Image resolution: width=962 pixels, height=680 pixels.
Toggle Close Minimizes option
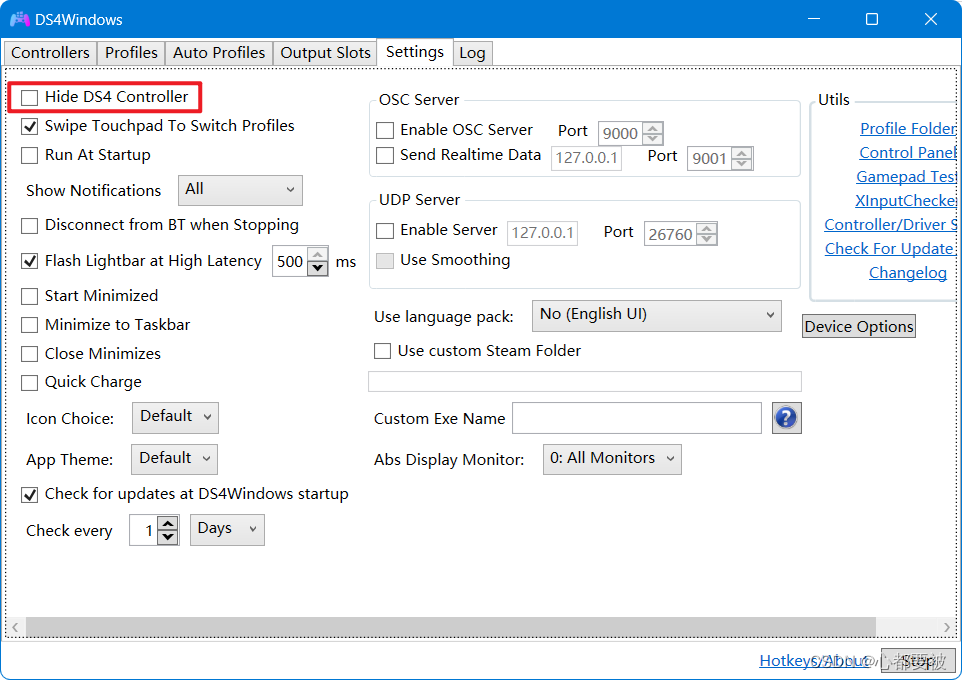point(29,354)
